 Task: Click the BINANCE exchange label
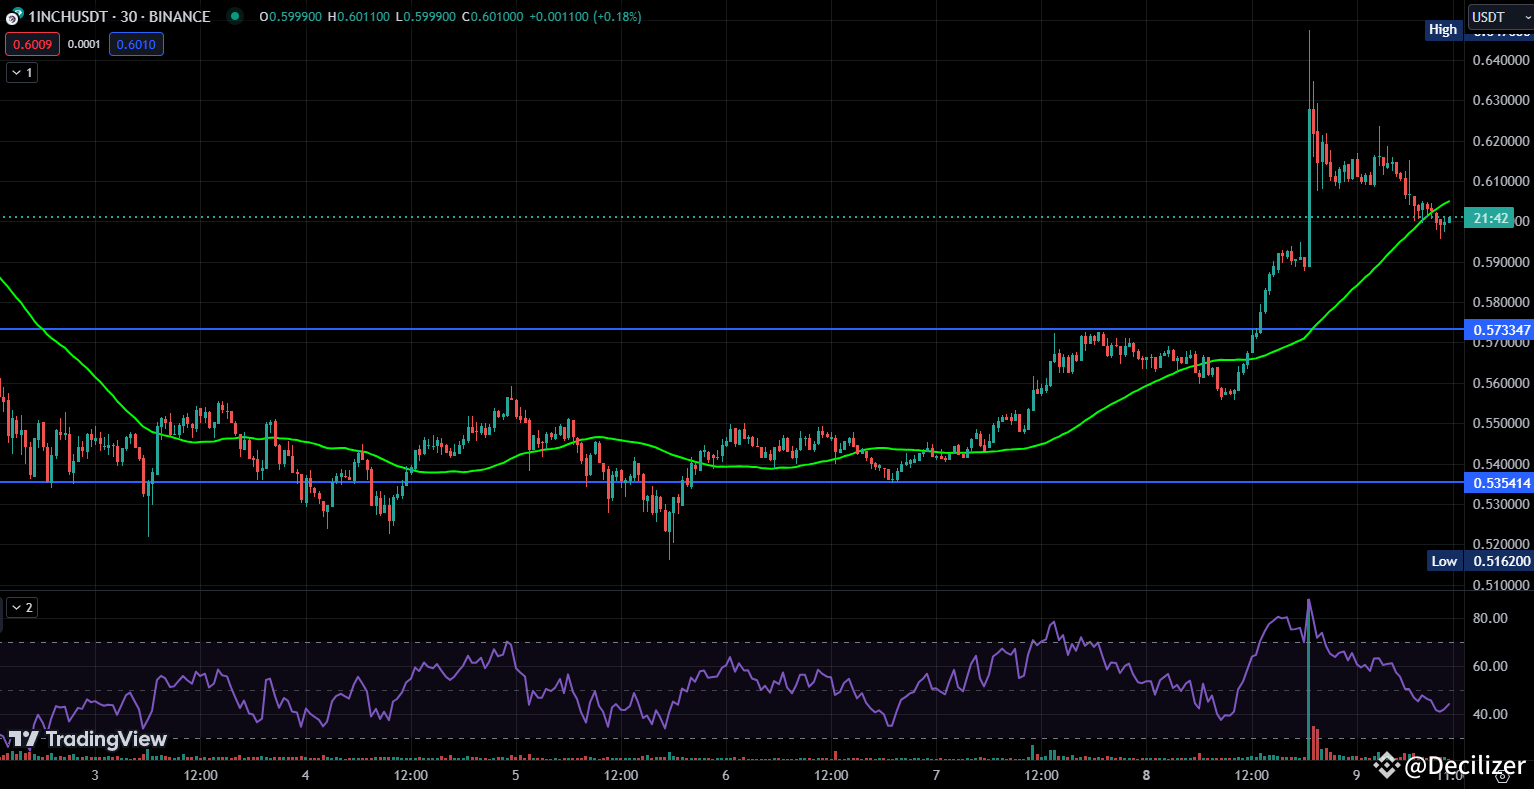(x=180, y=16)
